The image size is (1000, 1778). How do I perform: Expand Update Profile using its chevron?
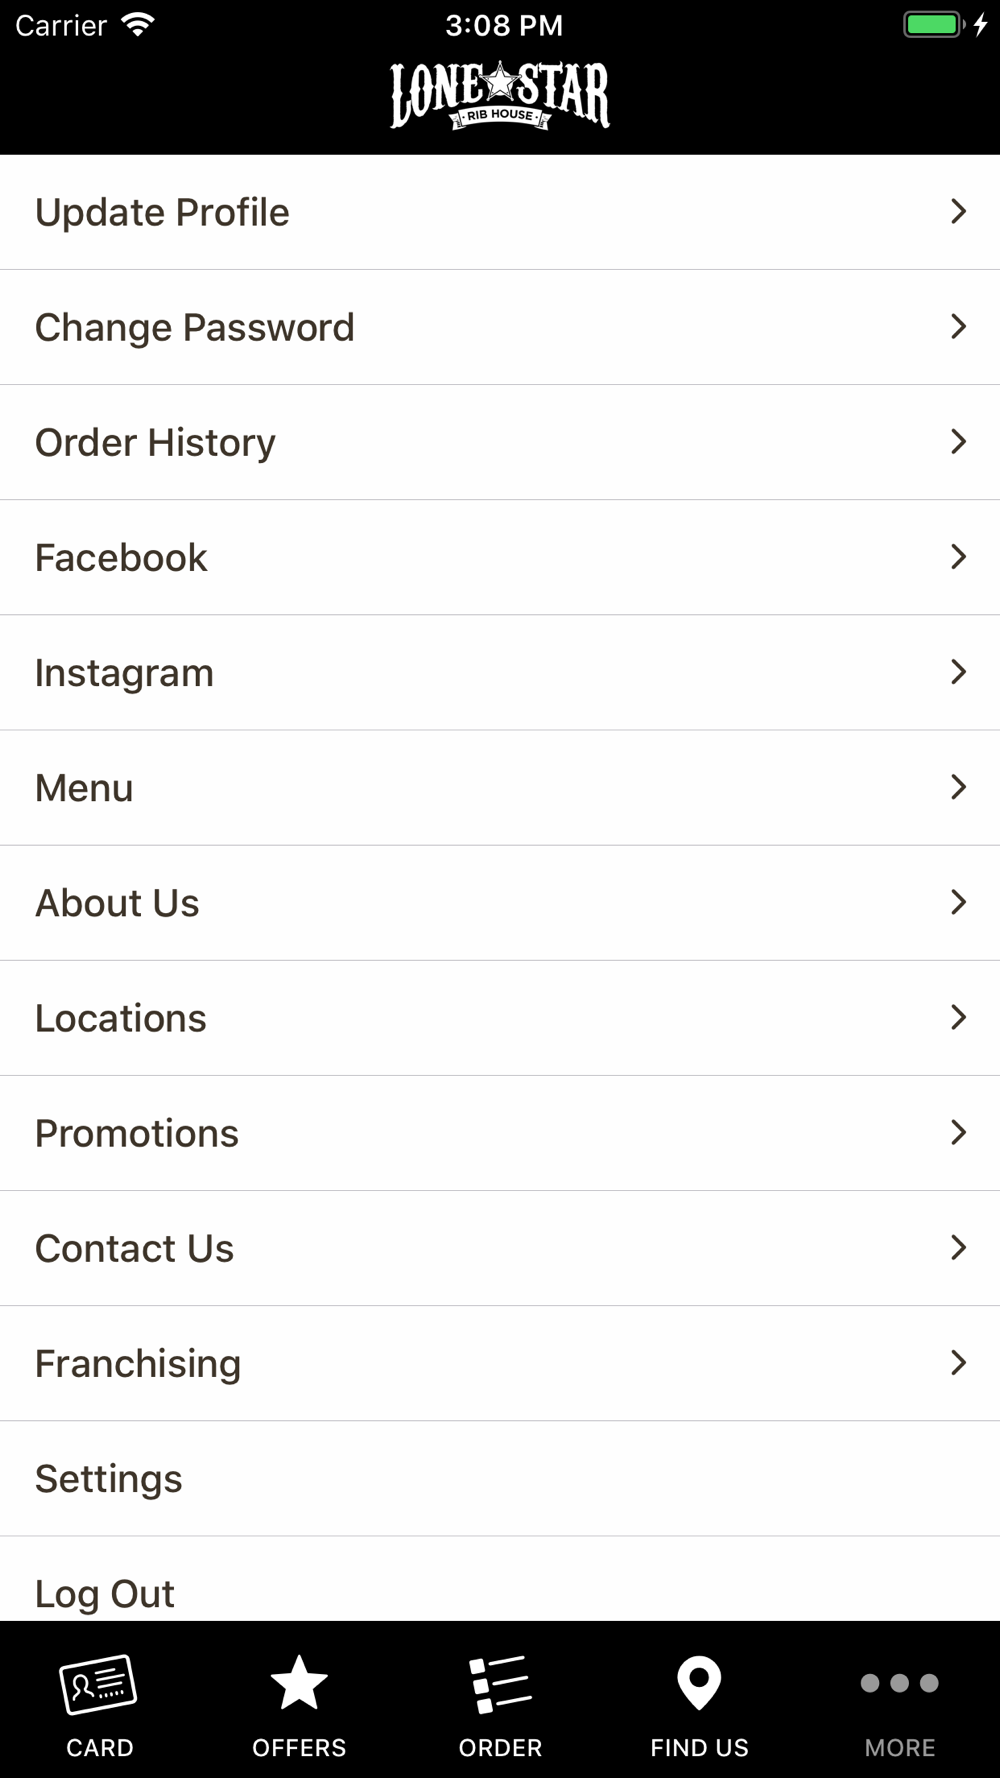[x=958, y=212]
